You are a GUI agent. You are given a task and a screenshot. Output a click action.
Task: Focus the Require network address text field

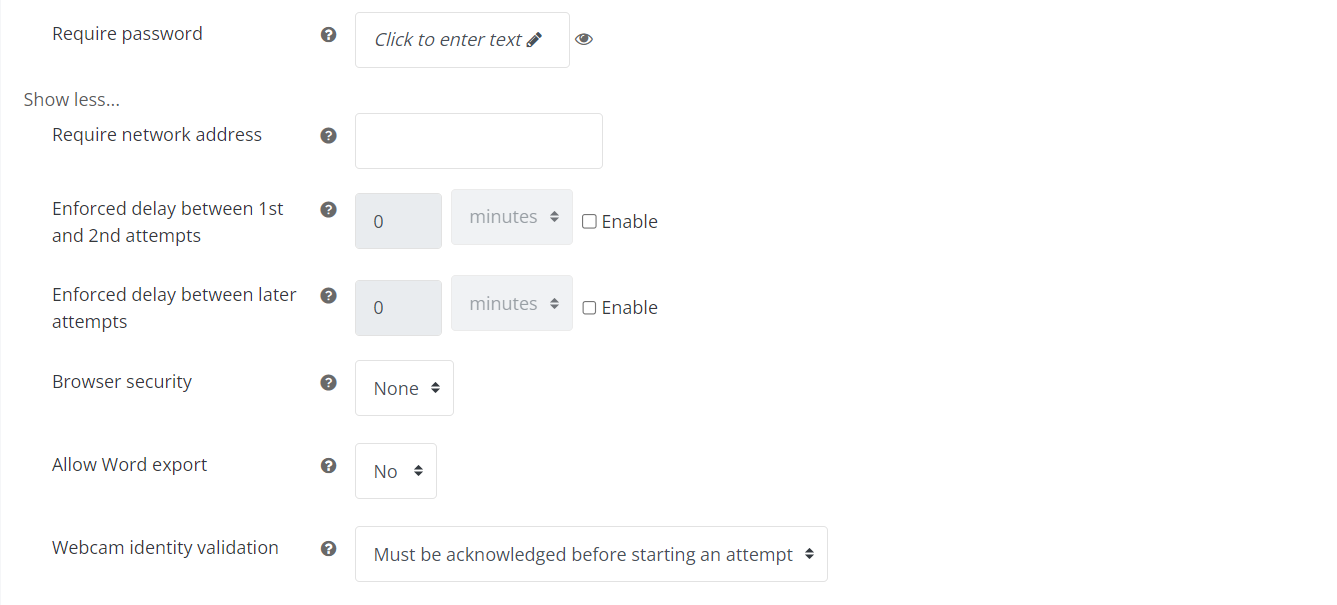[x=479, y=141]
